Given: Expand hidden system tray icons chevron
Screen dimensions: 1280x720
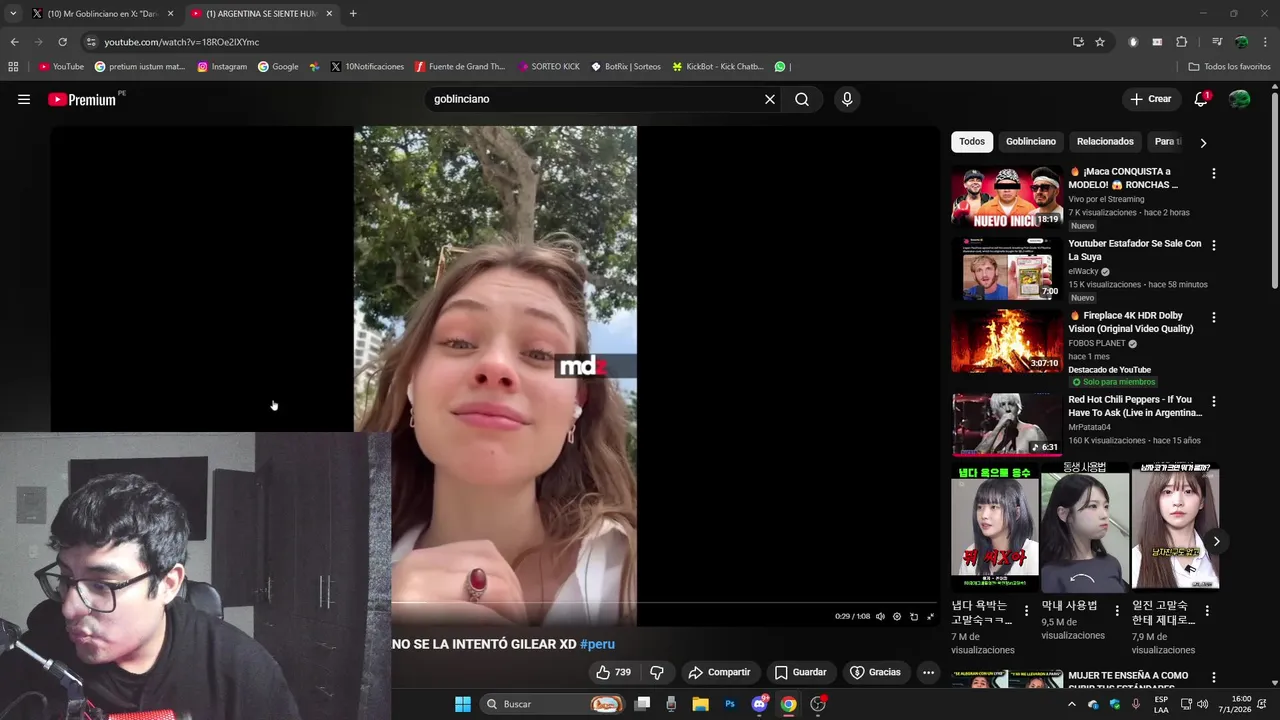Looking at the screenshot, I should [x=1072, y=704].
